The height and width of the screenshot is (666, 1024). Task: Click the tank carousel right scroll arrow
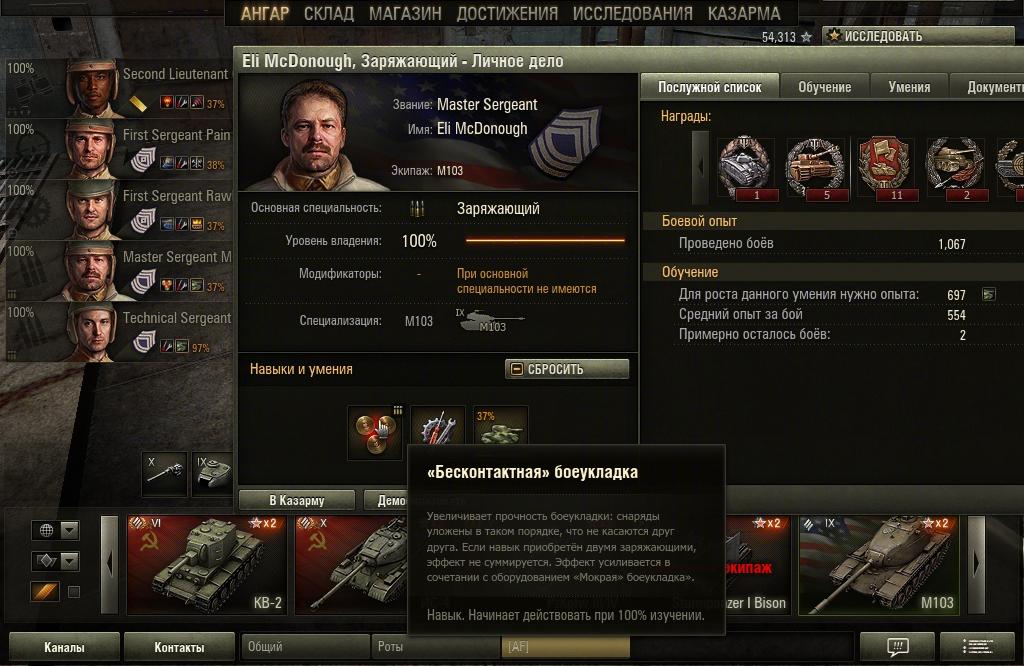pyautogui.click(x=976, y=565)
